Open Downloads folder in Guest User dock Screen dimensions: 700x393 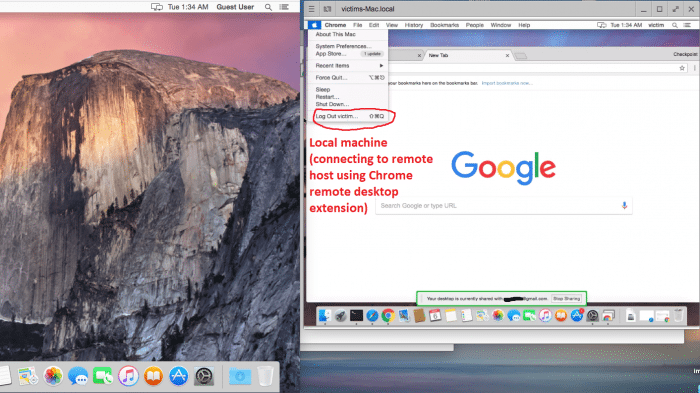click(240, 376)
